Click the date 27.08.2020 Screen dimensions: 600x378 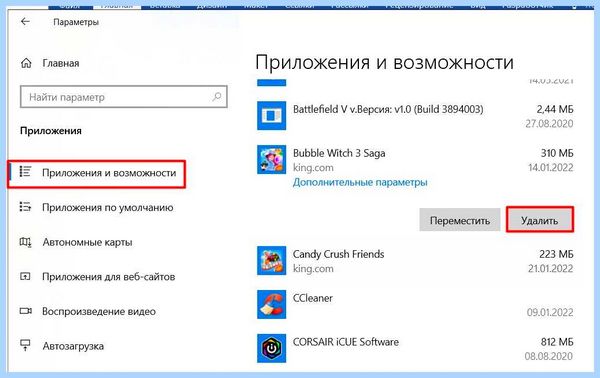[x=549, y=124]
